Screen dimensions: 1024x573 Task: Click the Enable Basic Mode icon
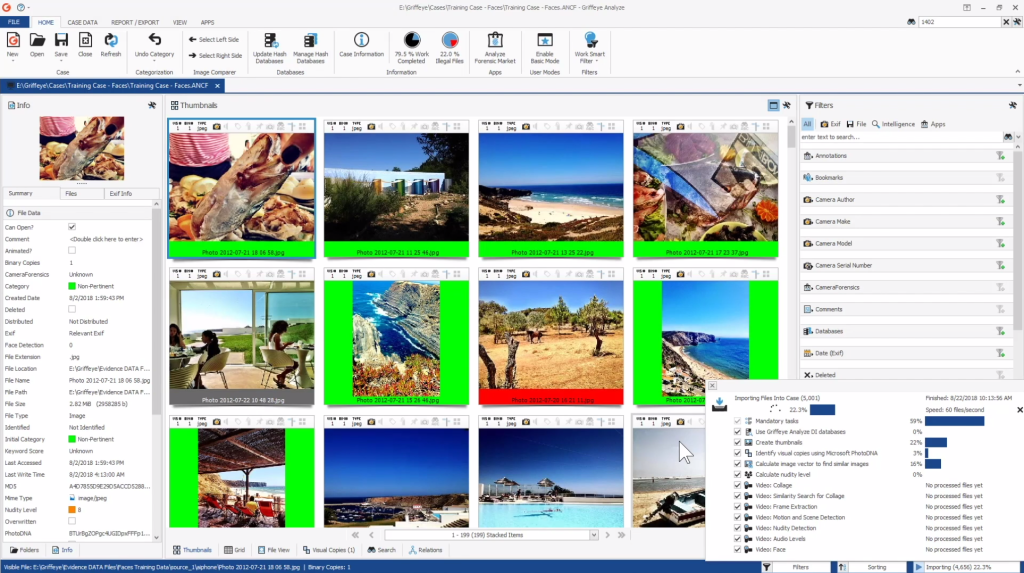click(x=544, y=40)
